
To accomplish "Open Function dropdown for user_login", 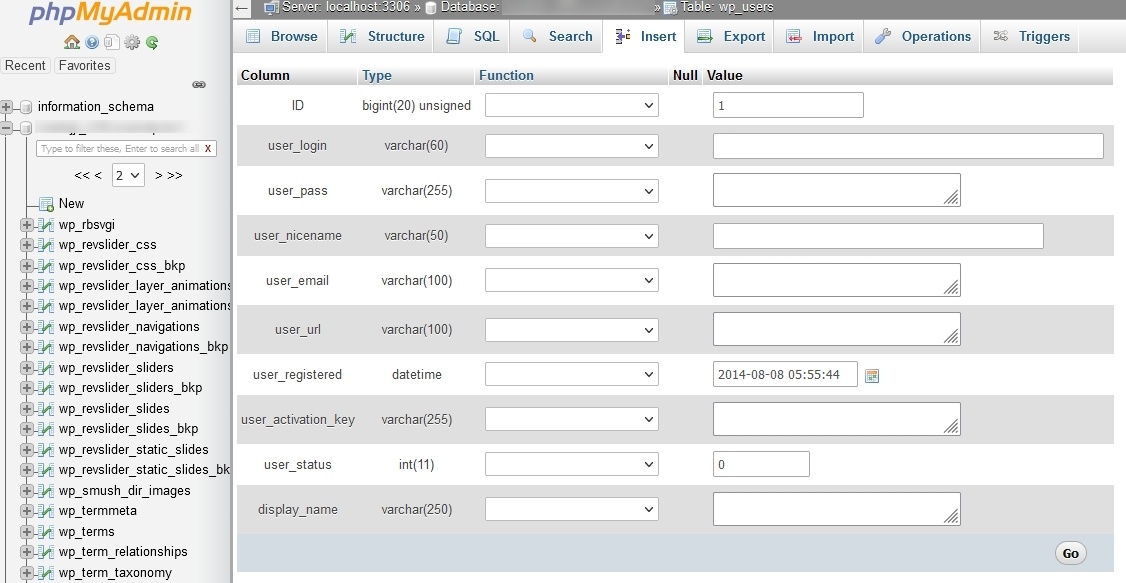I will pyautogui.click(x=572, y=146).
